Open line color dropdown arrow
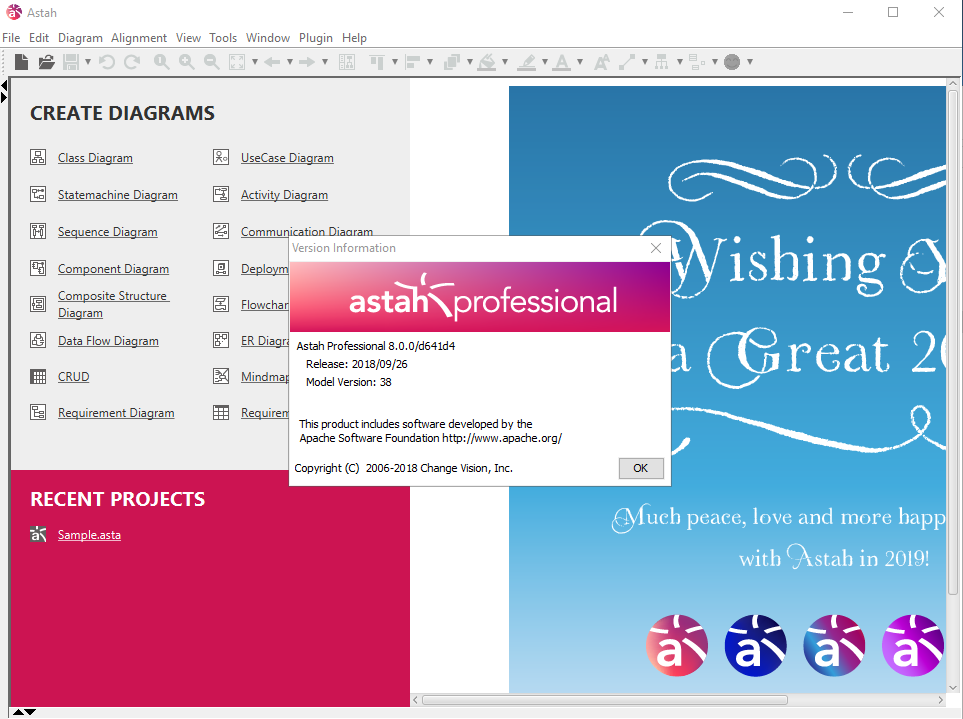Screen dimensions: 963x719 click(x=545, y=61)
